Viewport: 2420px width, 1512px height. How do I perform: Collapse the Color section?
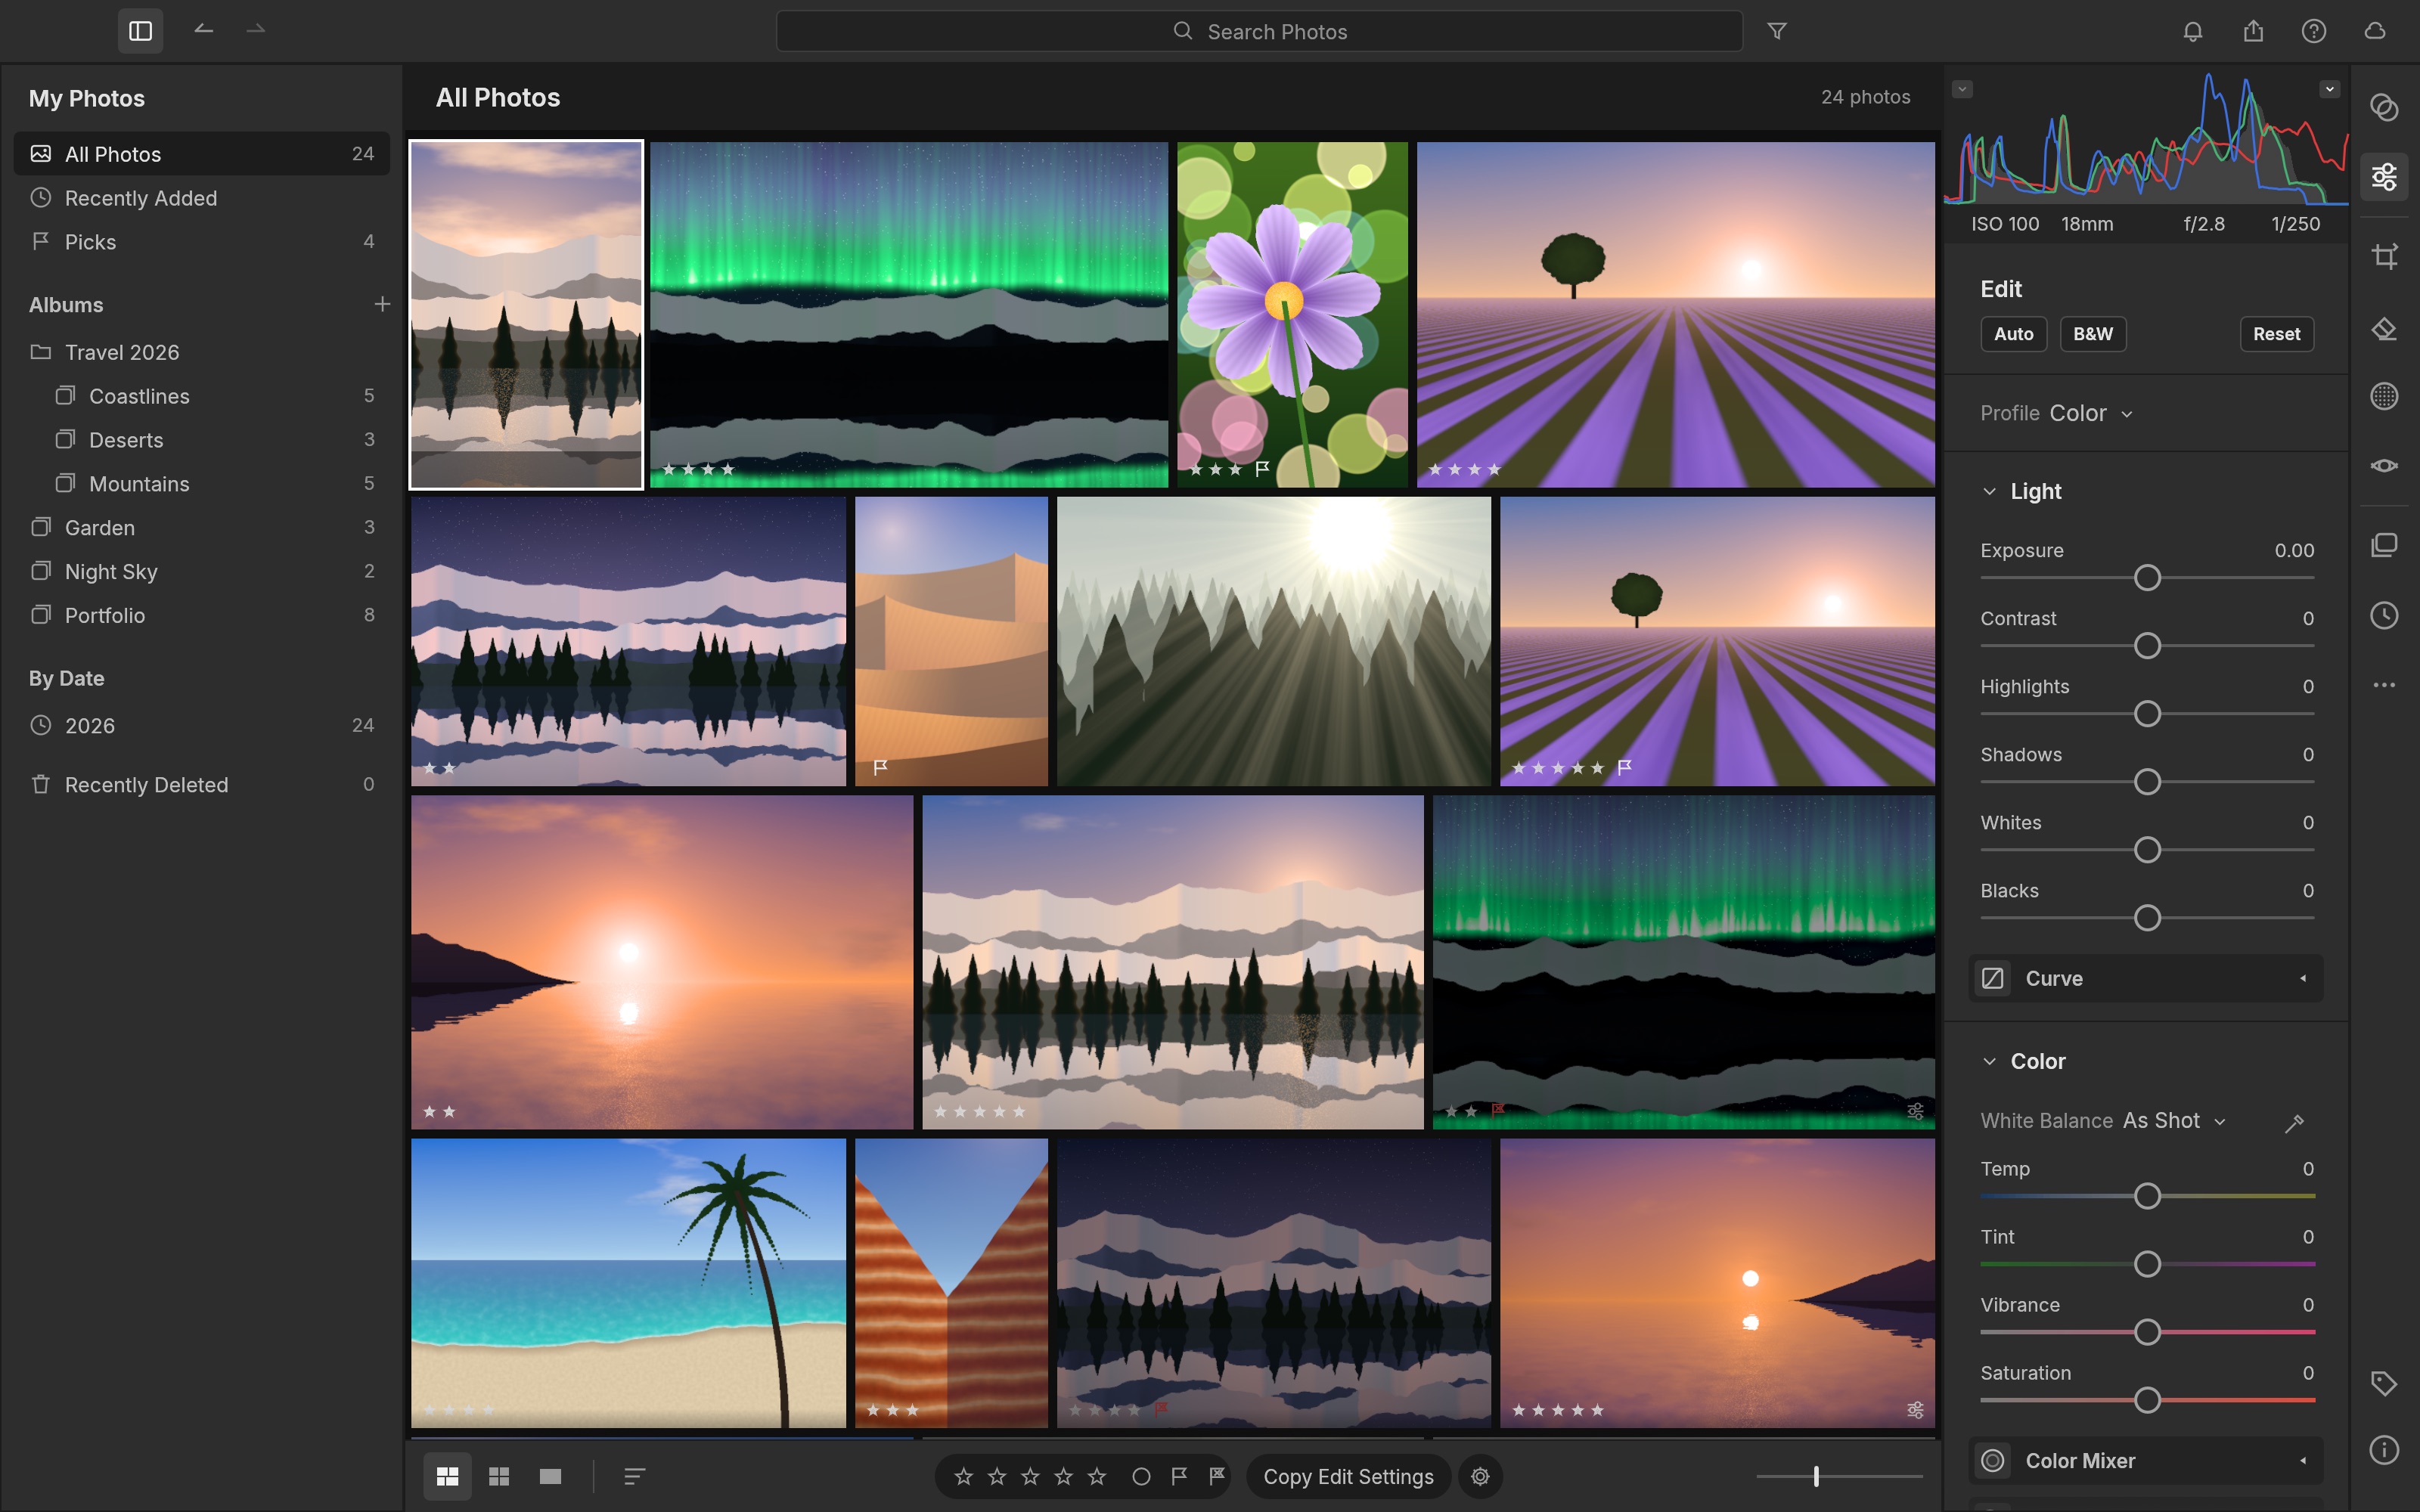coord(1989,1061)
